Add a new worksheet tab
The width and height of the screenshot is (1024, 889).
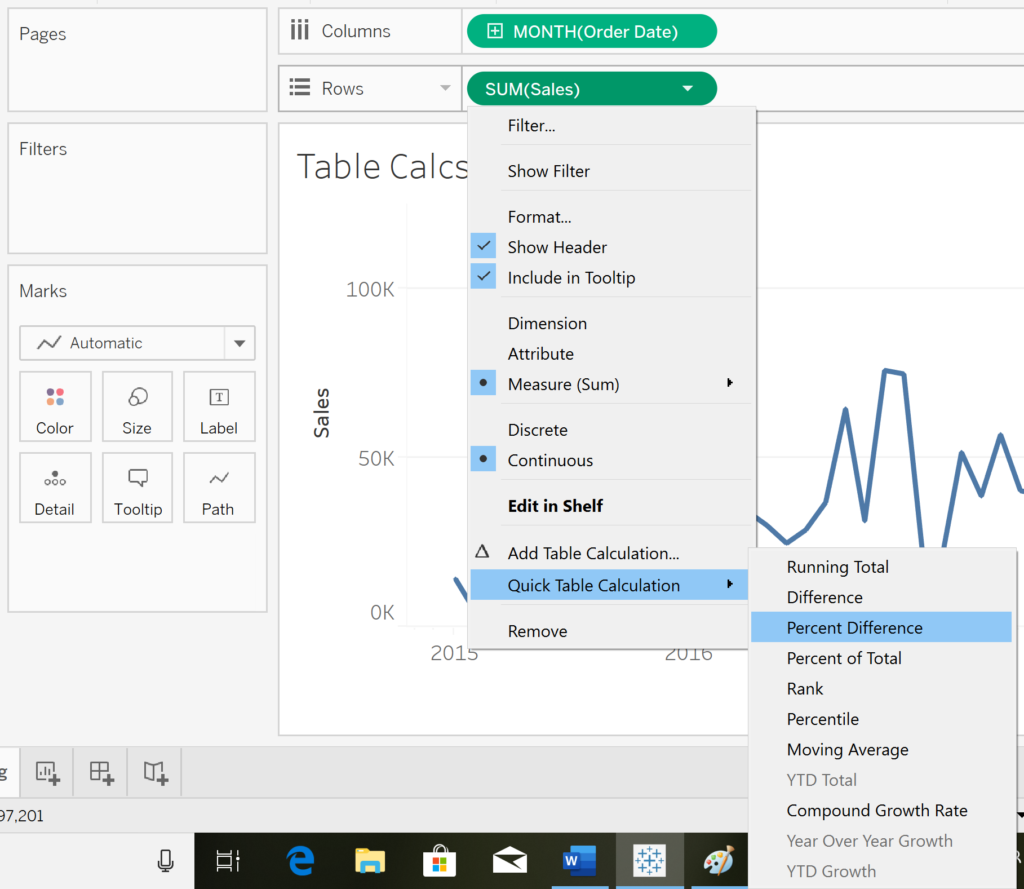coord(47,772)
